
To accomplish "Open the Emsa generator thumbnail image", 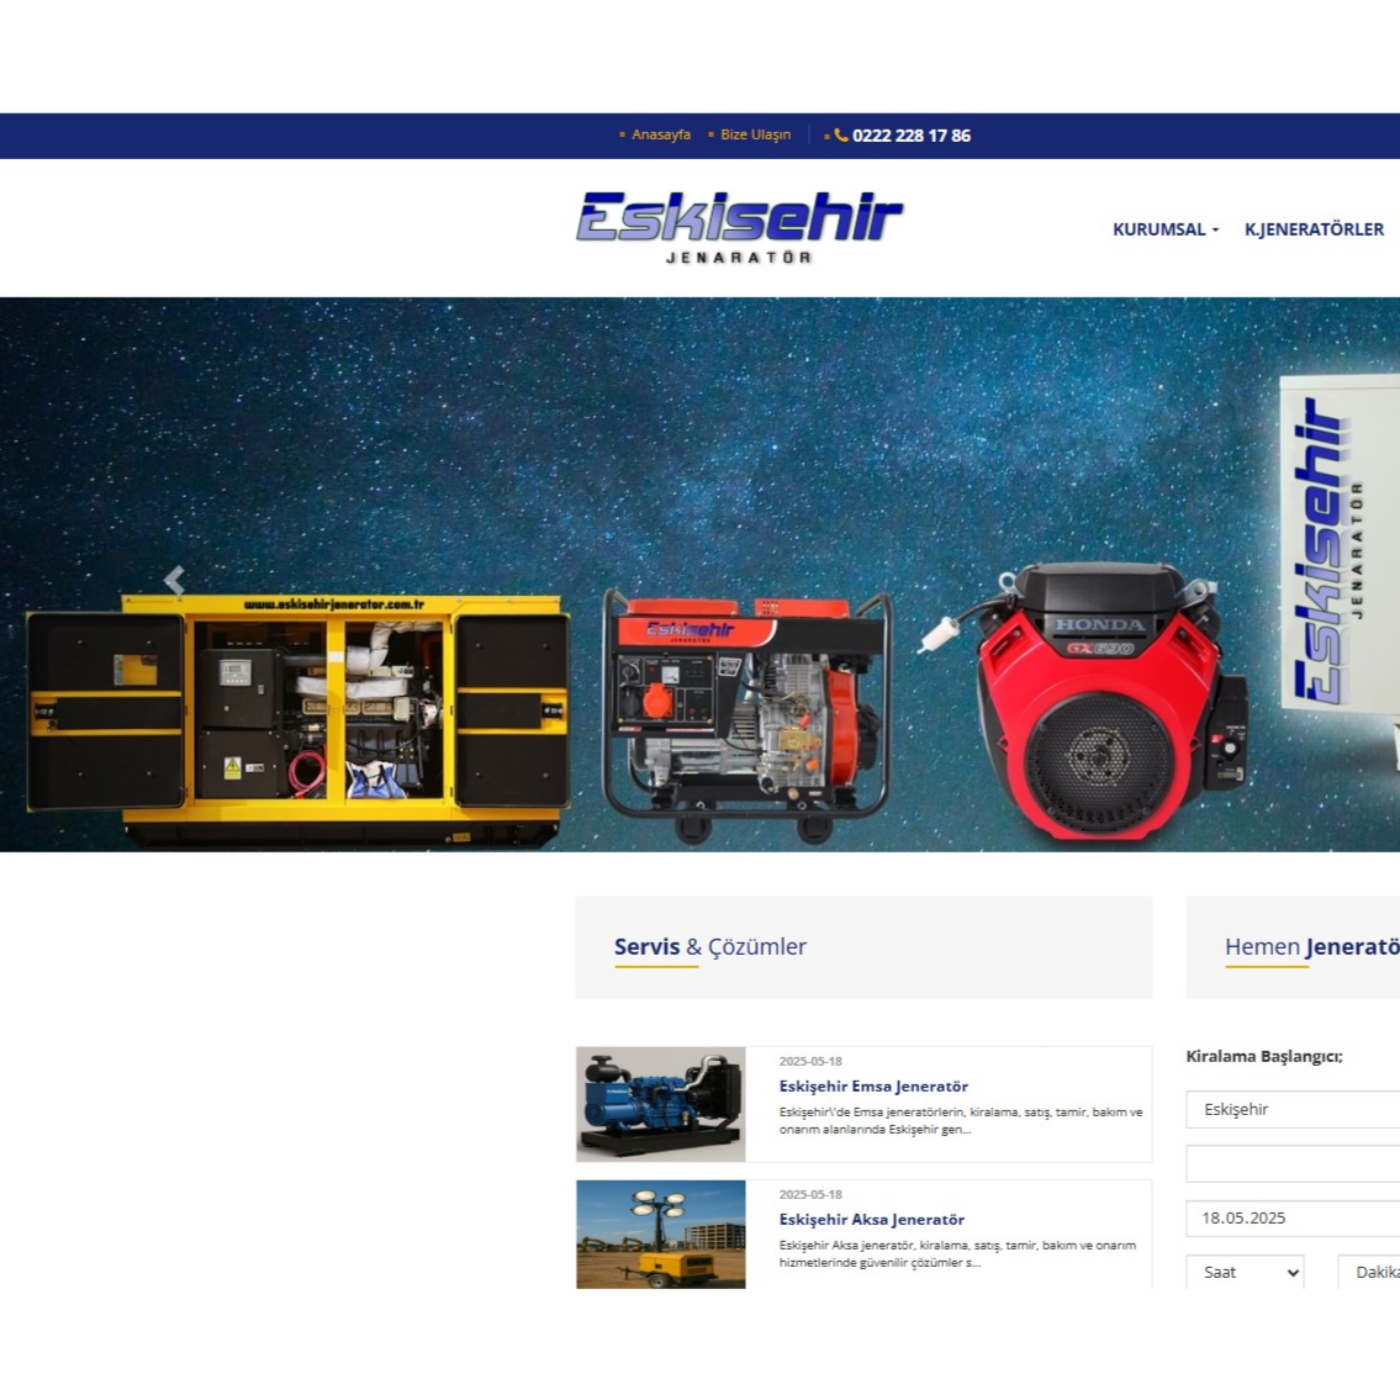I will coord(661,1104).
